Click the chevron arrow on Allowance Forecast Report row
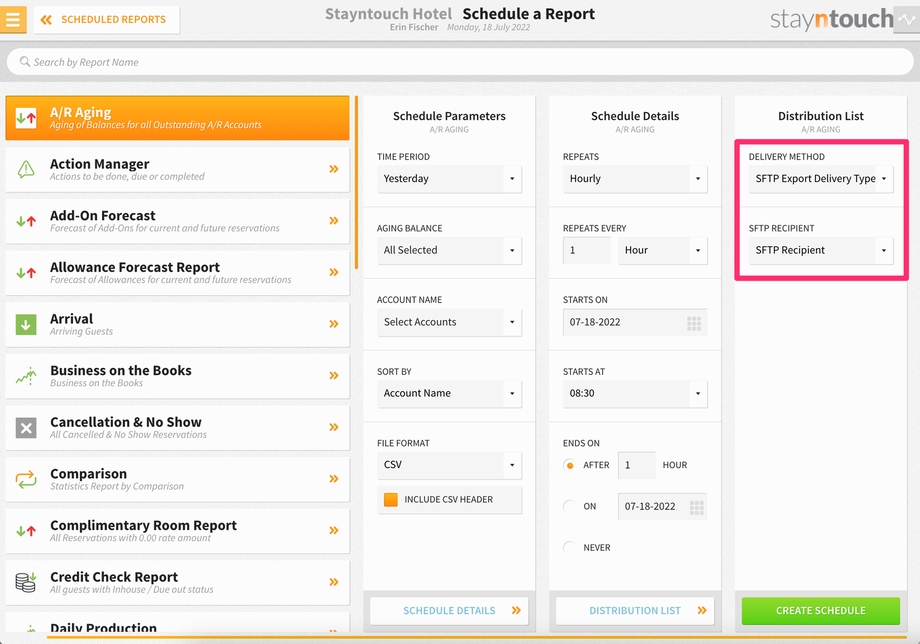920x644 pixels. [x=334, y=272]
